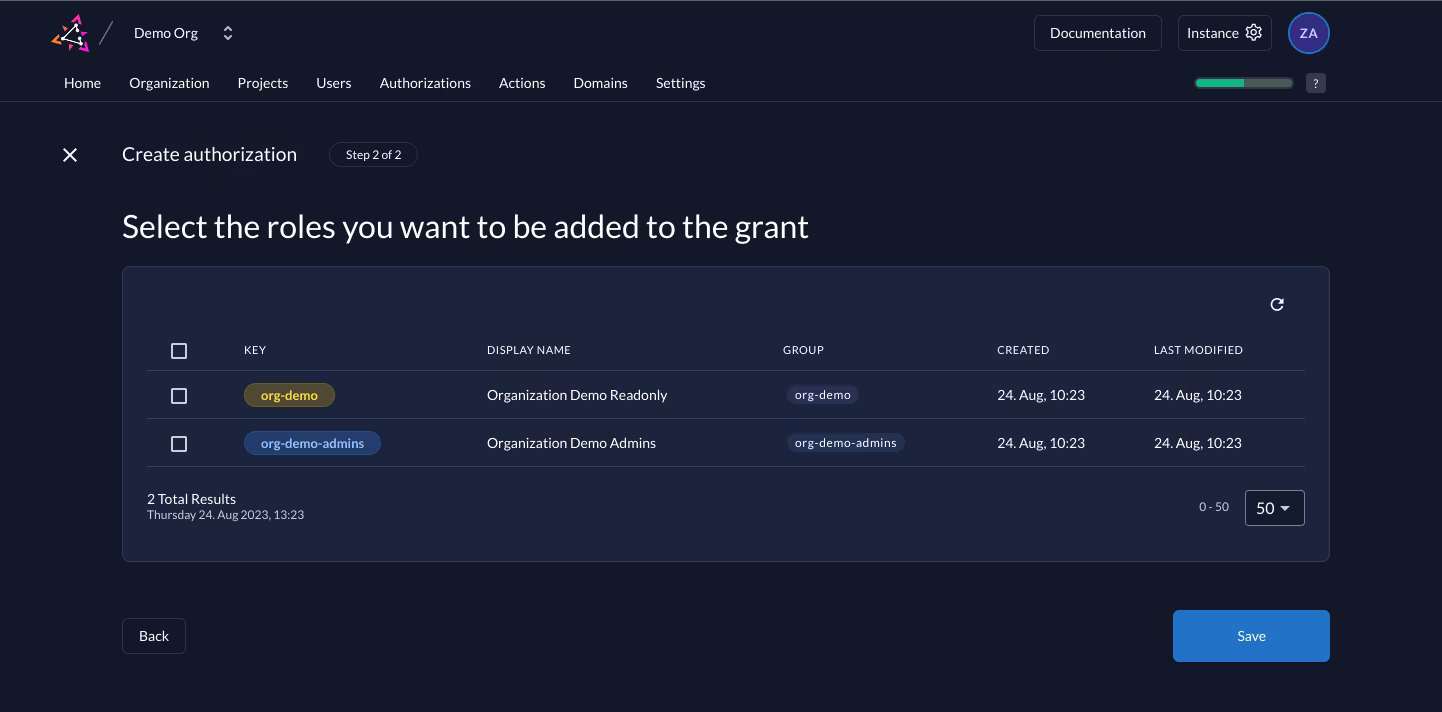Refresh the roles list
Viewport: 1442px width, 712px height.
[x=1277, y=304]
